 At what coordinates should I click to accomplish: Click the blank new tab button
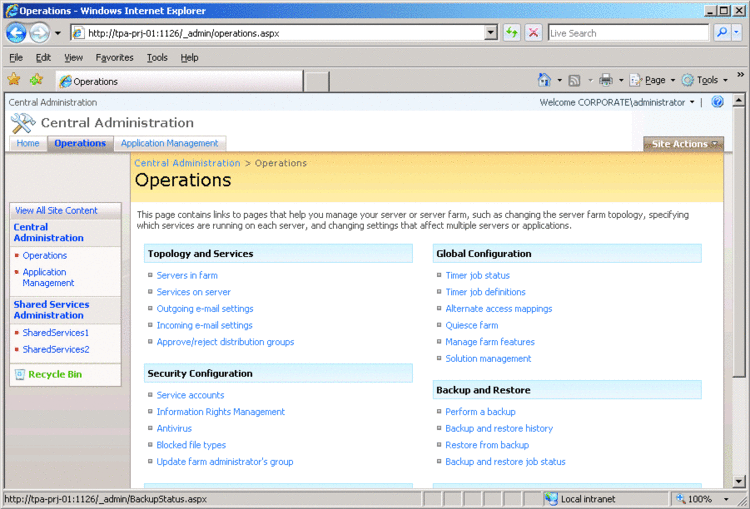(316, 81)
